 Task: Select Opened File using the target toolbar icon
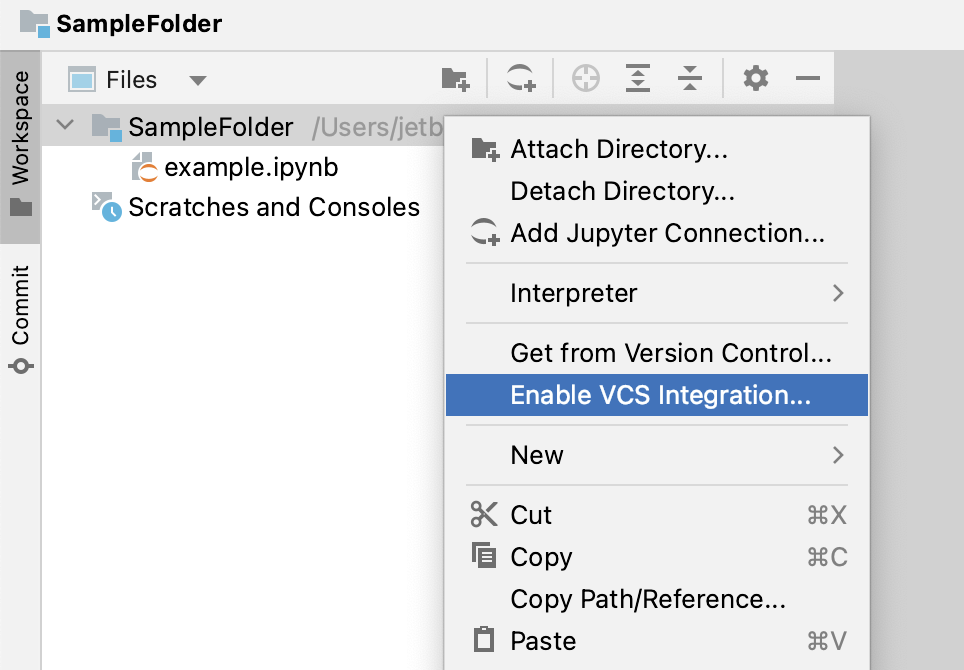585,79
